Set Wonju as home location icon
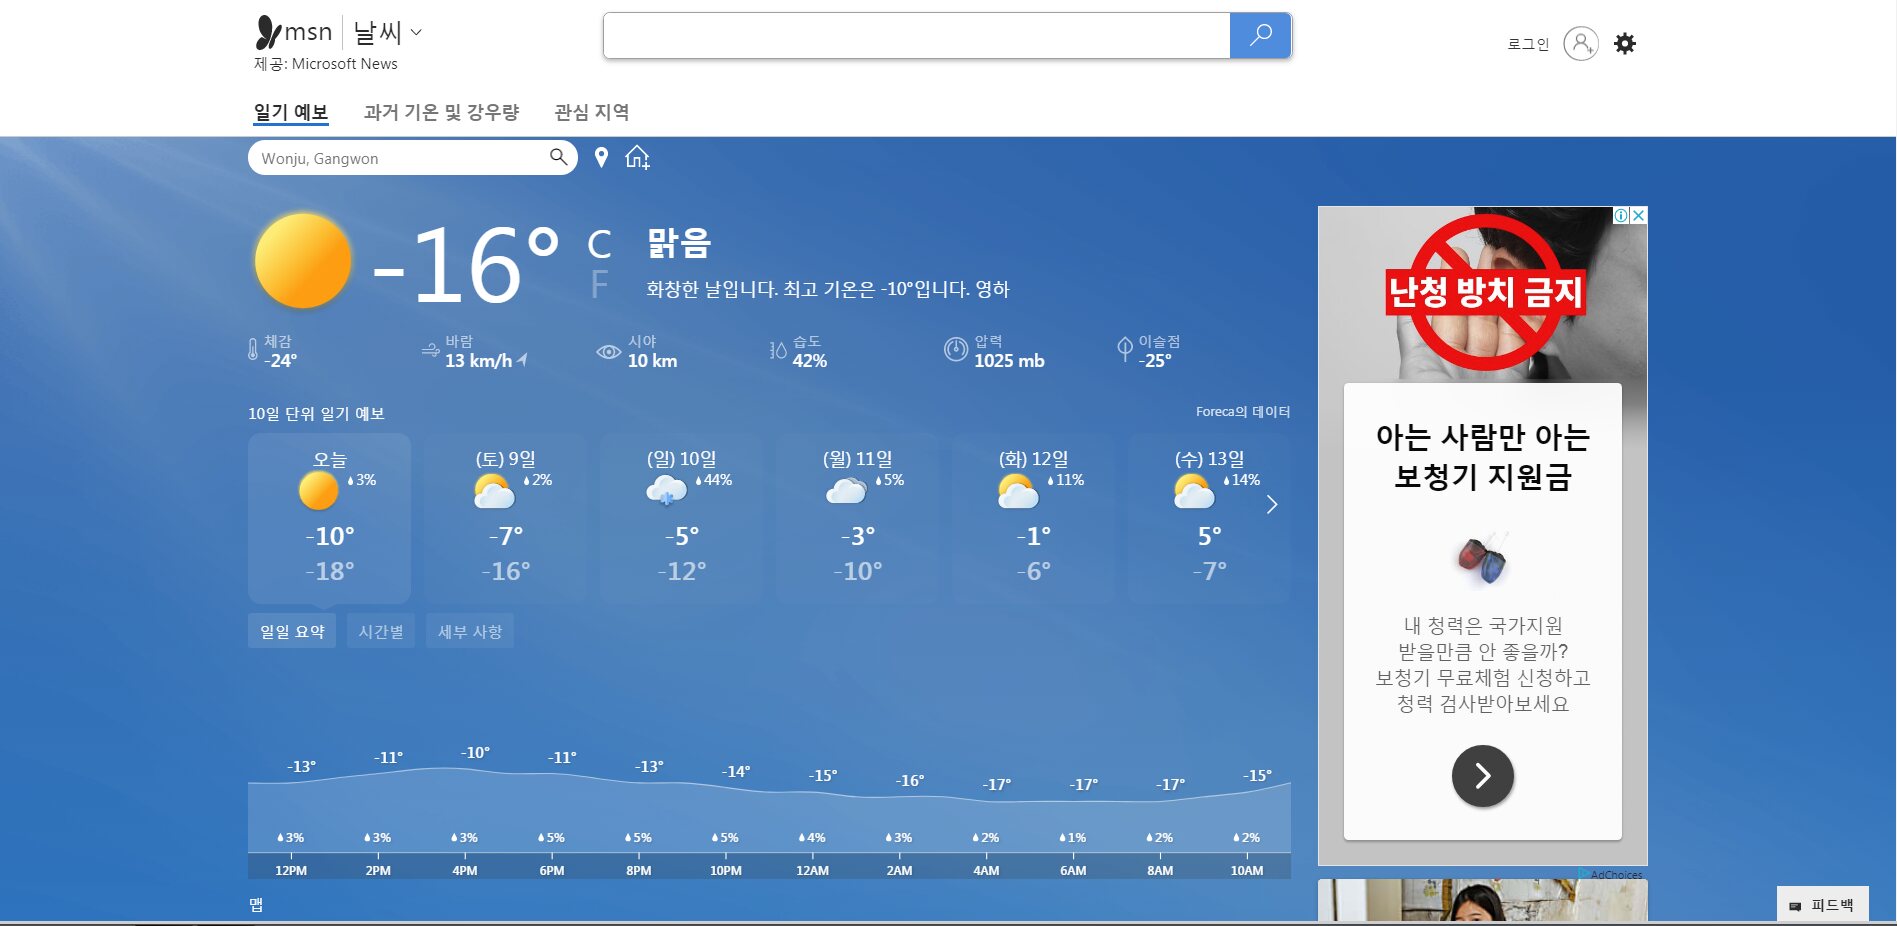 [637, 158]
